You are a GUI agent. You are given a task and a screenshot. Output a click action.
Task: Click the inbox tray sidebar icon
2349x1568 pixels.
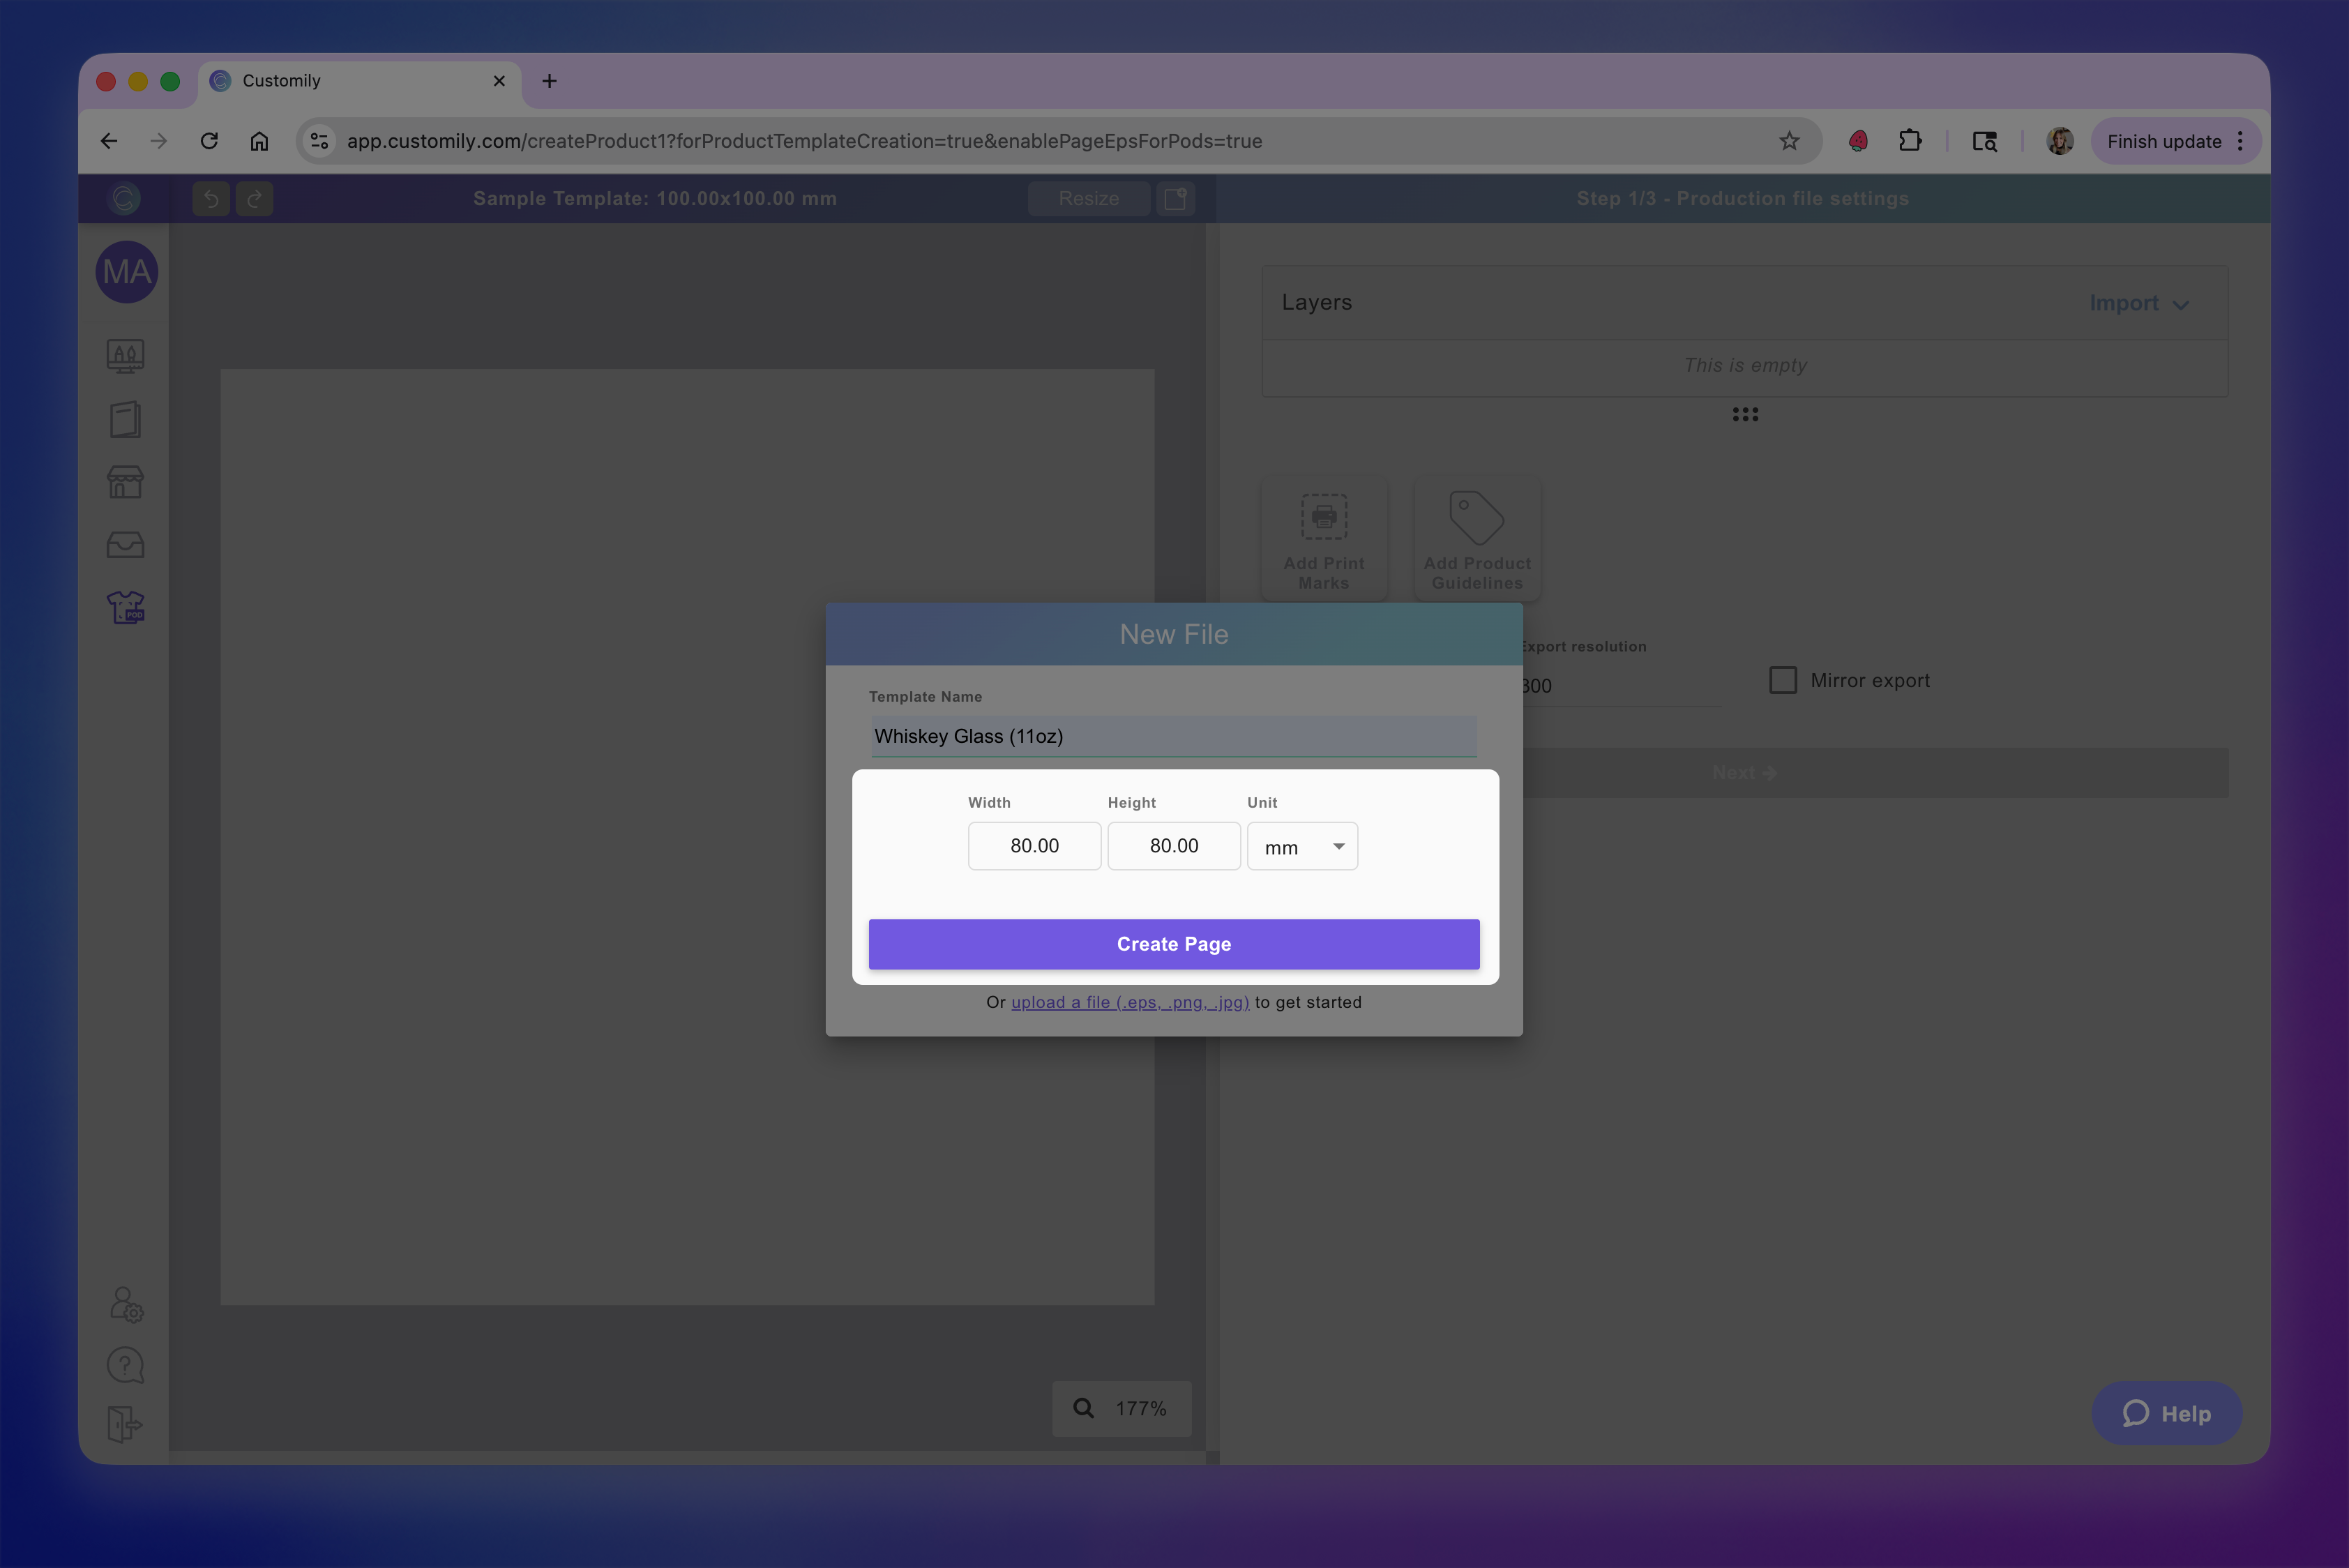125,545
